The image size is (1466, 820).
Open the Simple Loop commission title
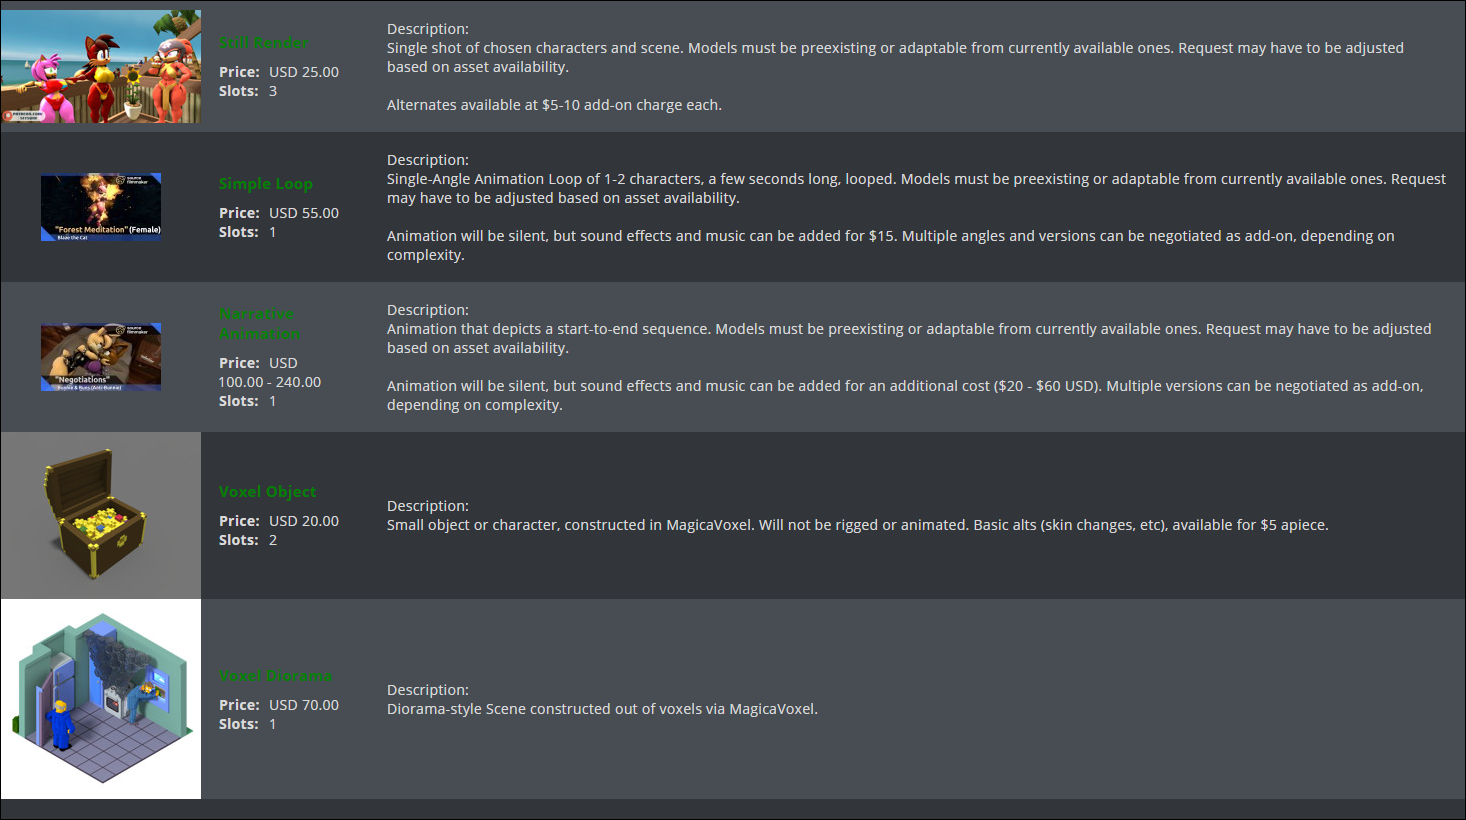click(266, 183)
